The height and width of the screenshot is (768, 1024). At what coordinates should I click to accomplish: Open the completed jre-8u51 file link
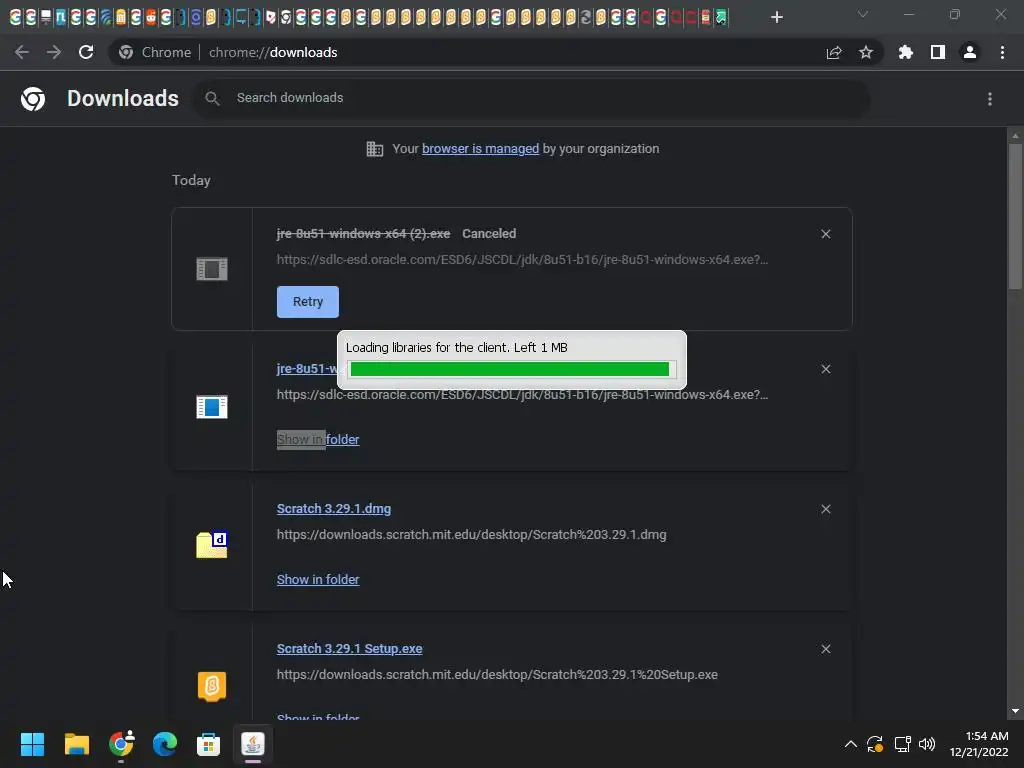(307, 368)
